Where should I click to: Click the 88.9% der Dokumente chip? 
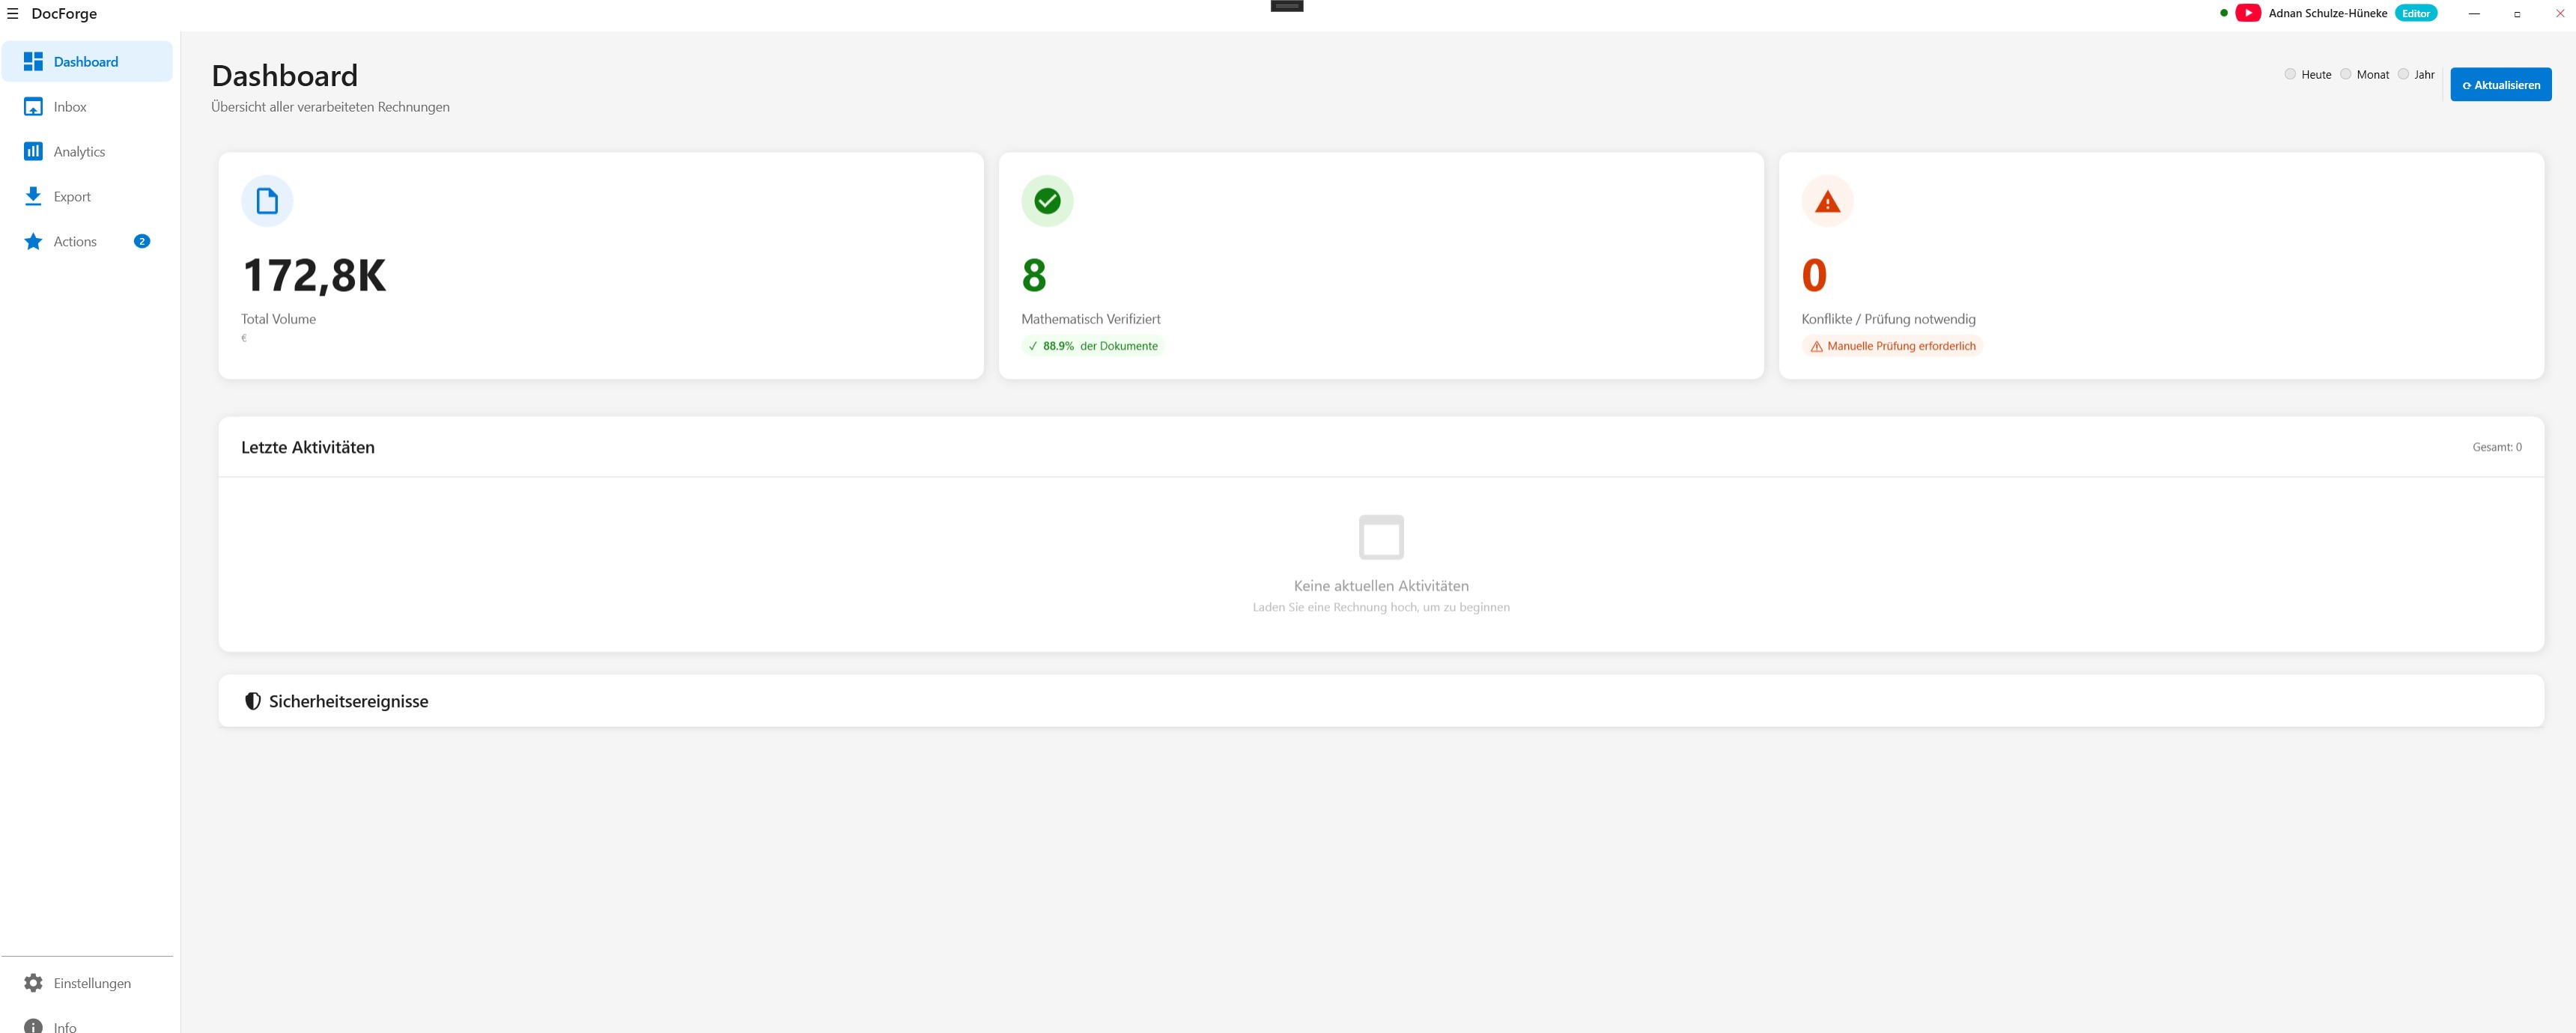1092,346
